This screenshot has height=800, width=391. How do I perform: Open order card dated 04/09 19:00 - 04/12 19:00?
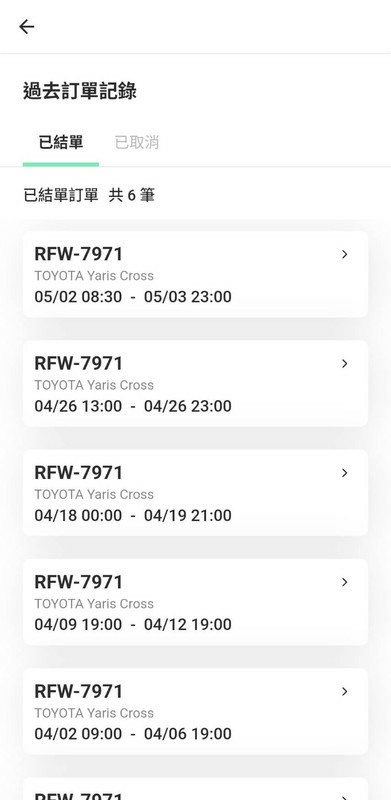pyautogui.click(x=196, y=602)
